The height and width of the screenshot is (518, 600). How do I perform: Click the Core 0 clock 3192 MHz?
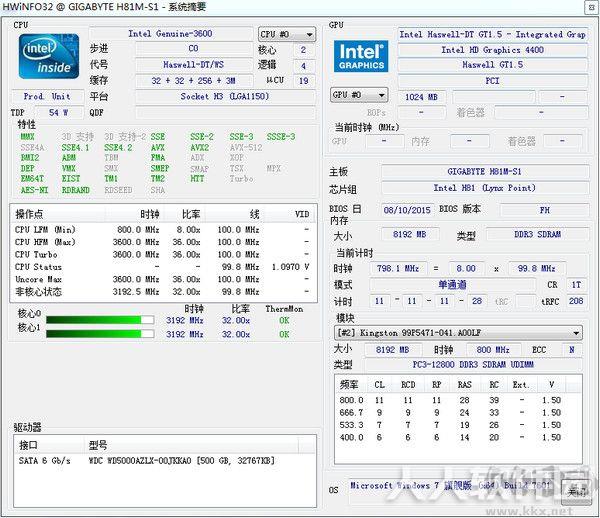[x=185, y=320]
